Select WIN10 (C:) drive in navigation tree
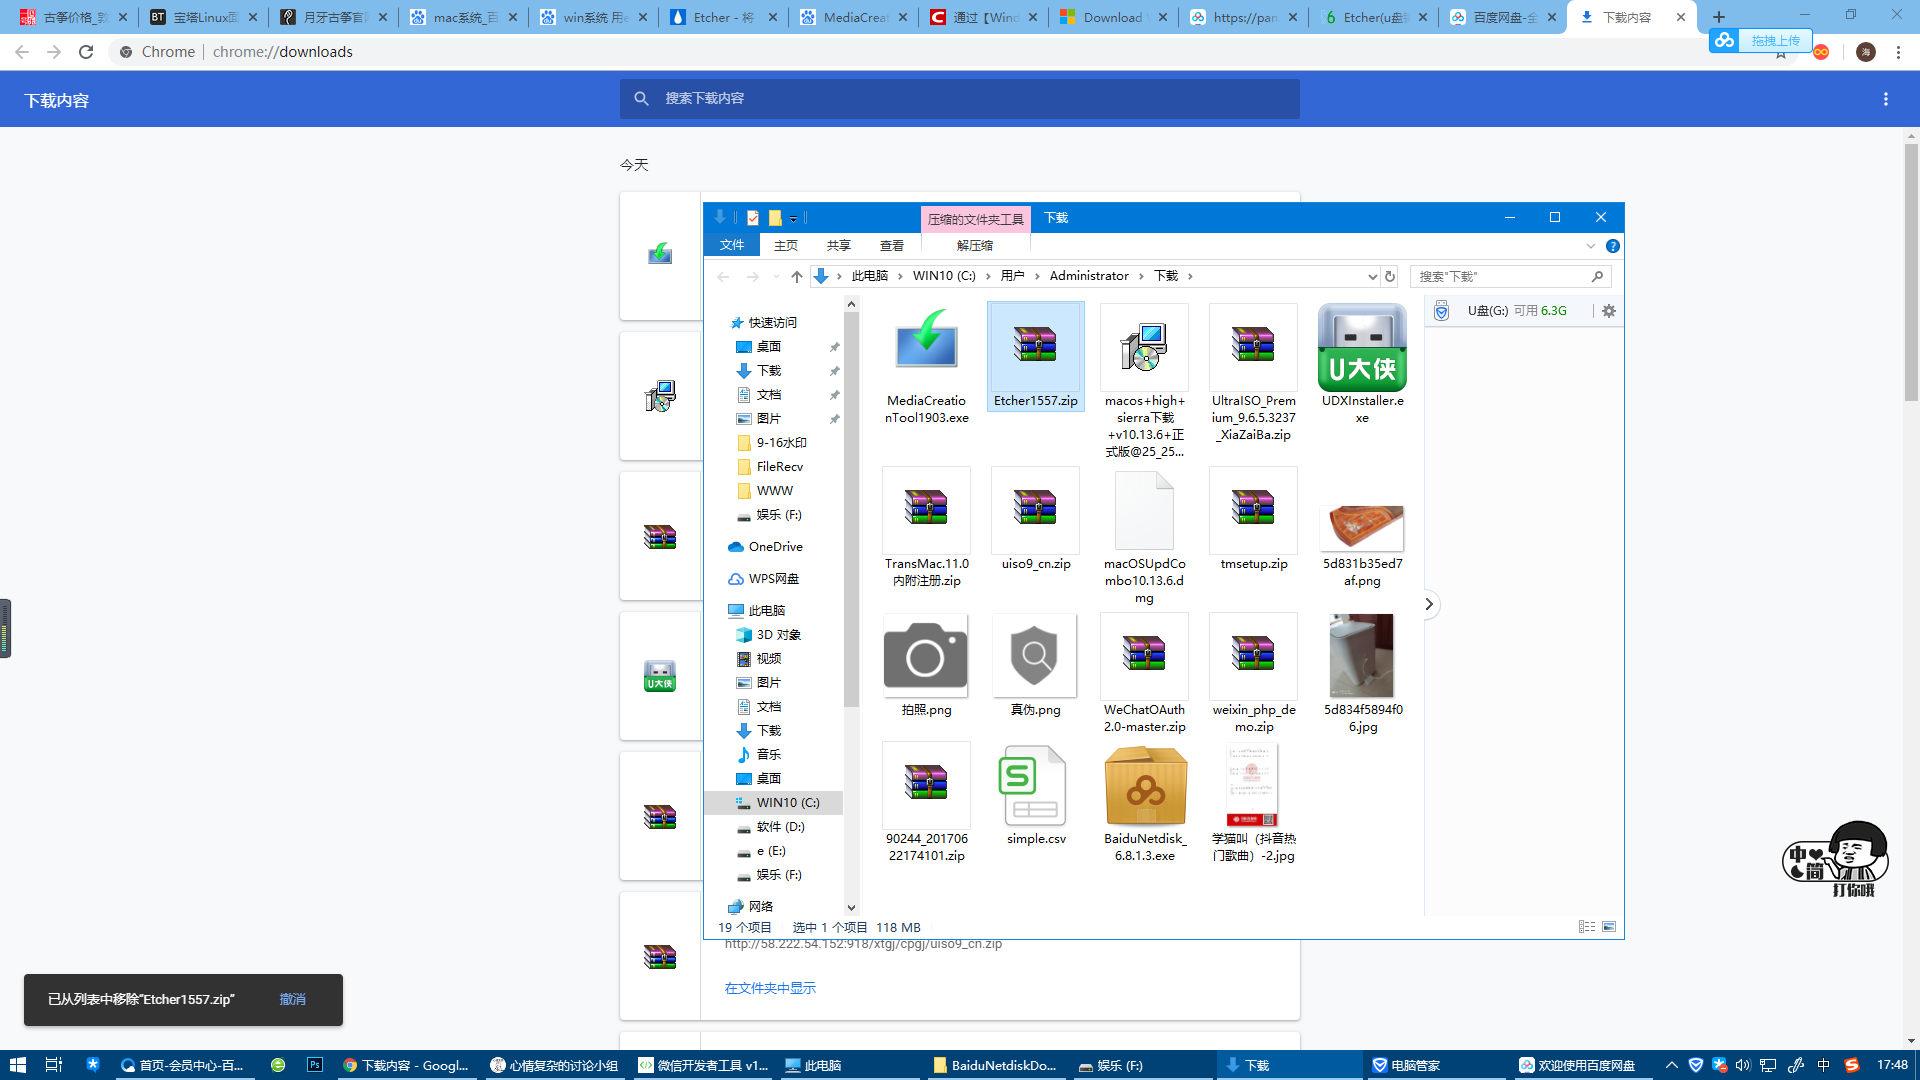This screenshot has height=1080, width=1920. 787,803
